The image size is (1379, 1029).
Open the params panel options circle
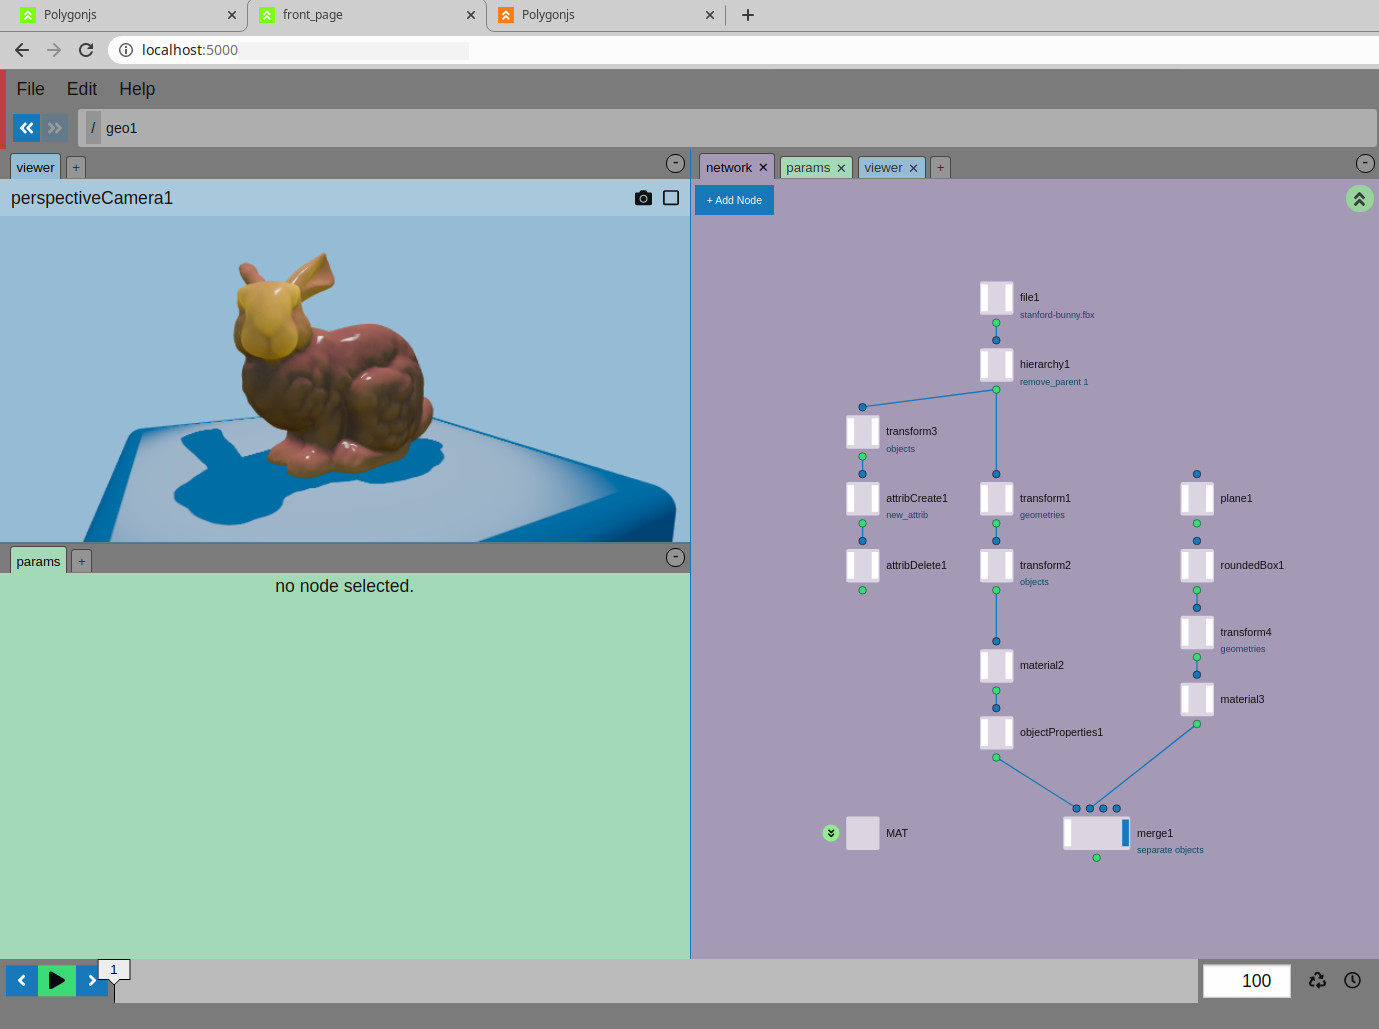(676, 557)
